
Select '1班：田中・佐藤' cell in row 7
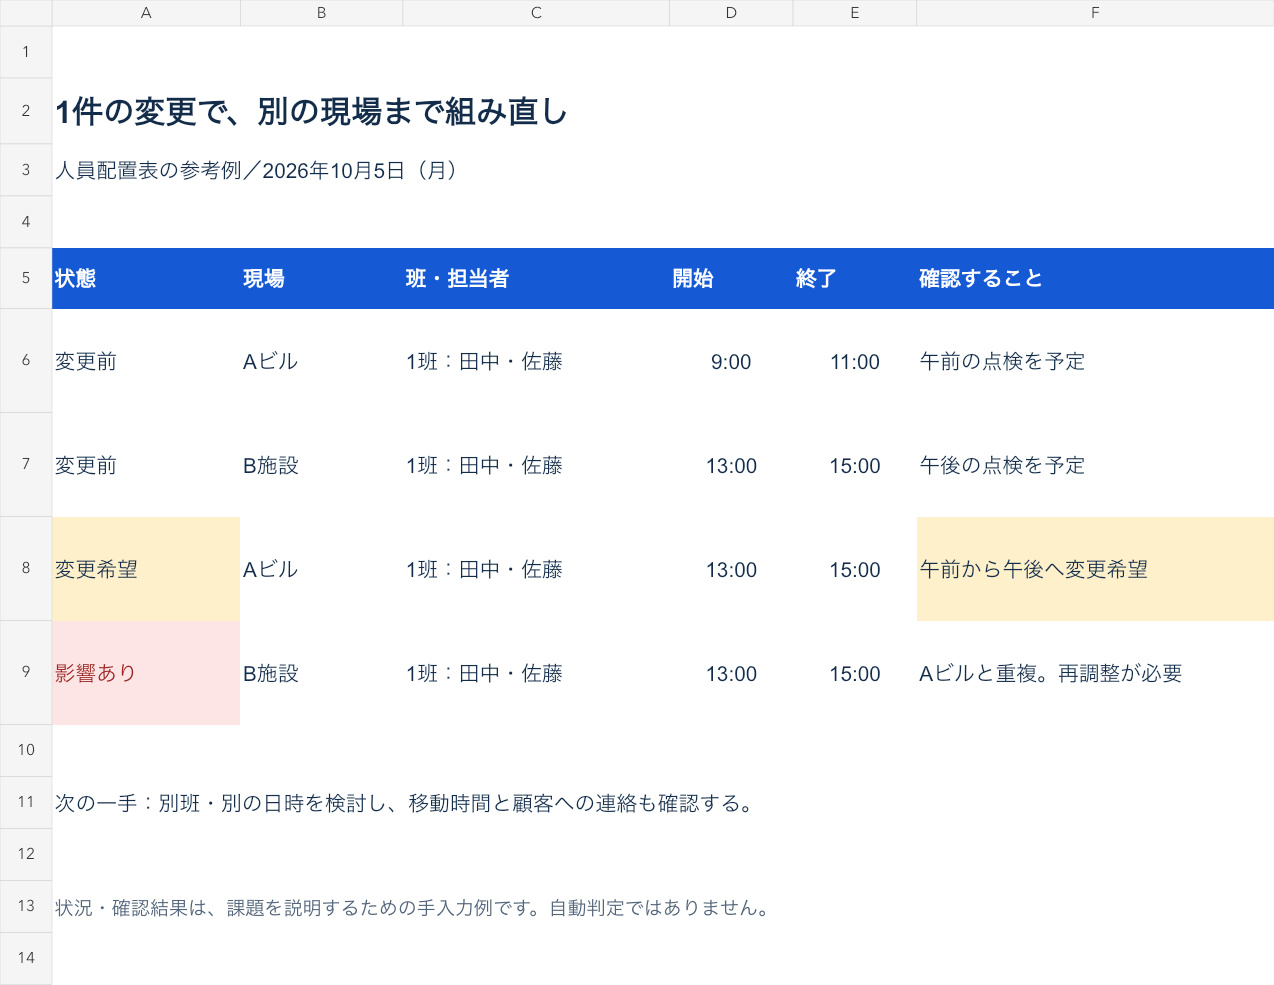pyautogui.click(x=536, y=465)
